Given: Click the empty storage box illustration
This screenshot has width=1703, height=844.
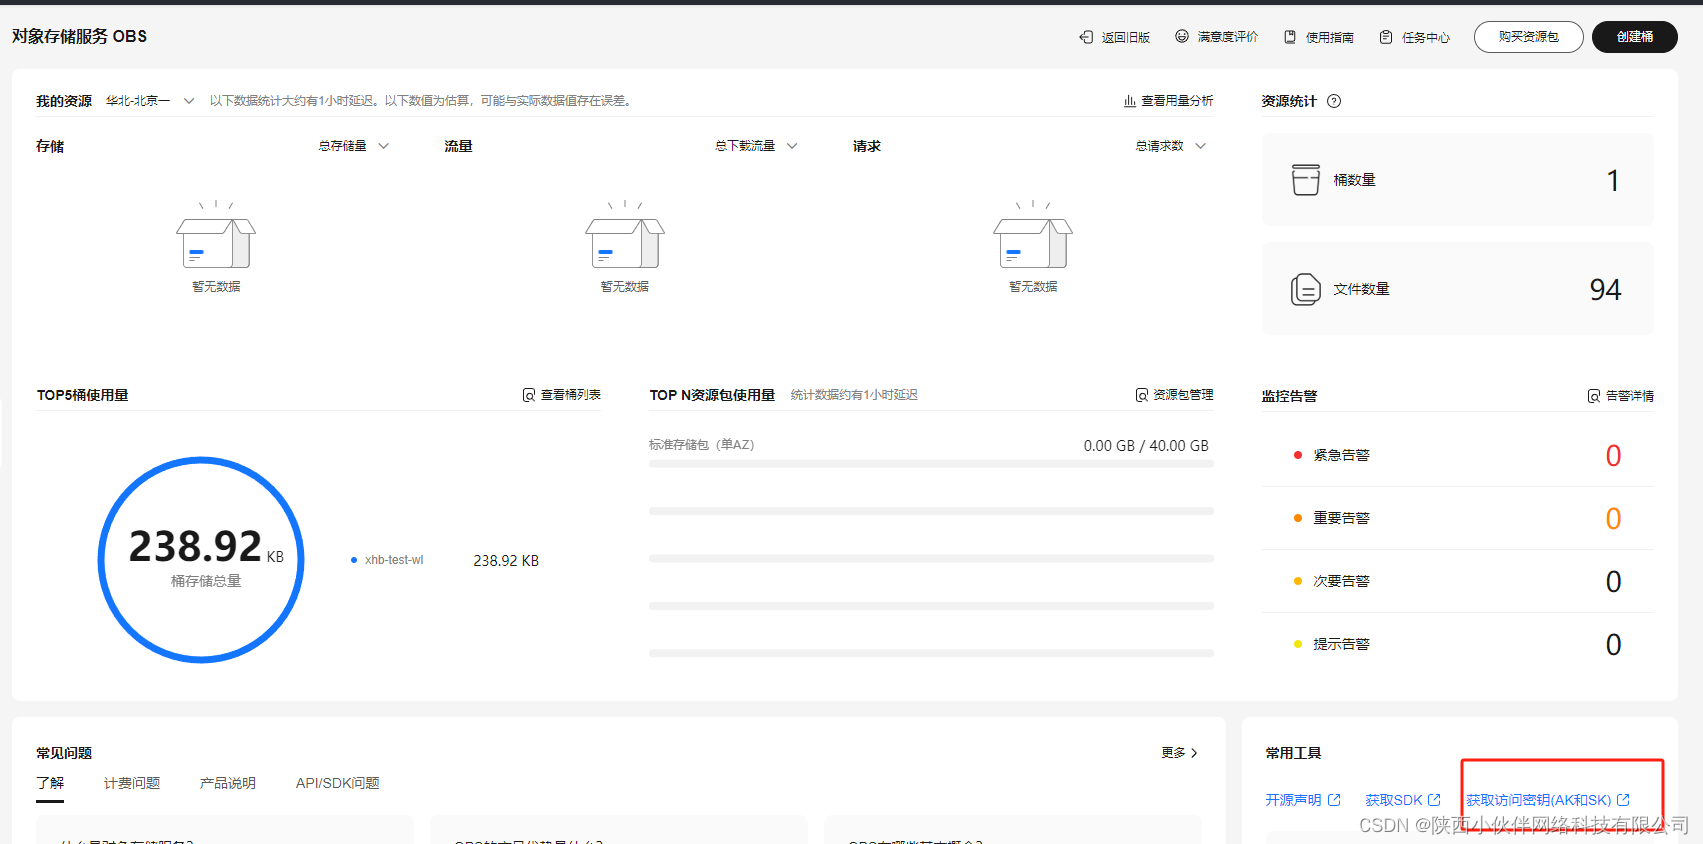Looking at the screenshot, I should (x=216, y=235).
